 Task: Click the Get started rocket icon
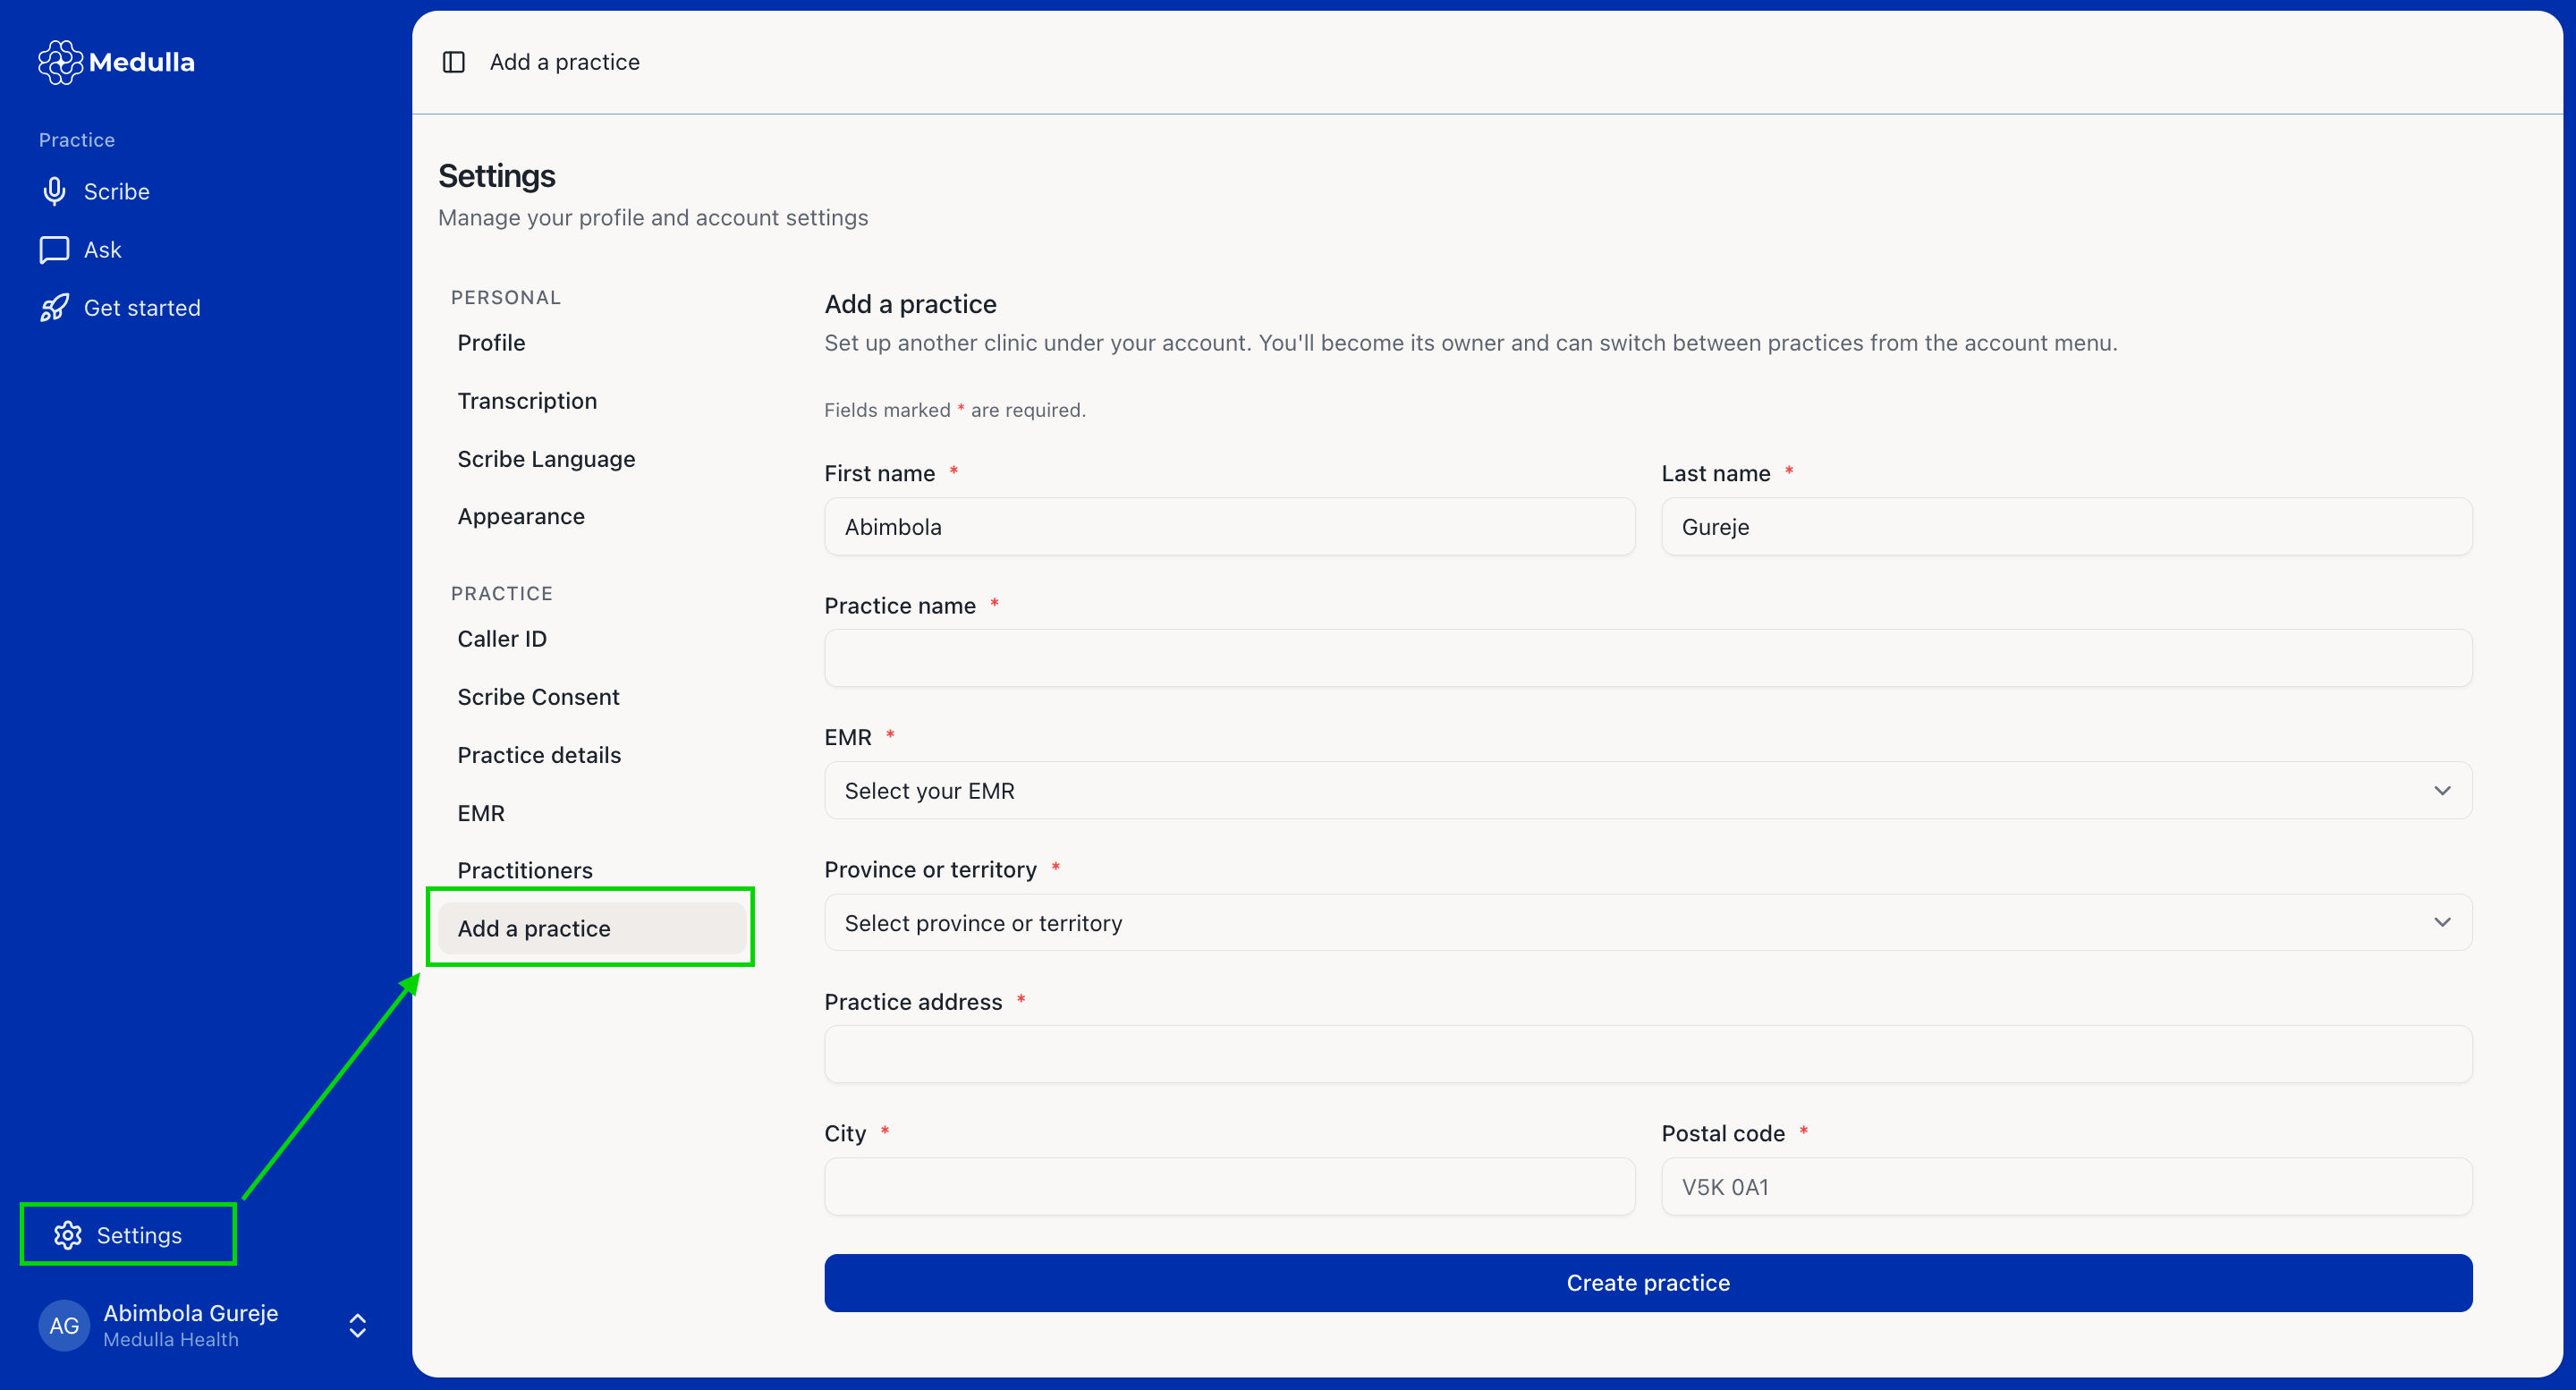(54, 307)
